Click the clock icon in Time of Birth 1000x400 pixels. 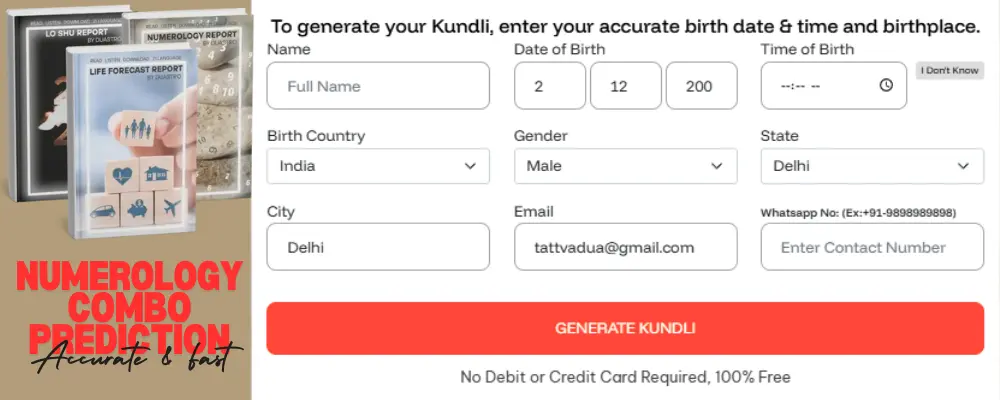[x=886, y=86]
